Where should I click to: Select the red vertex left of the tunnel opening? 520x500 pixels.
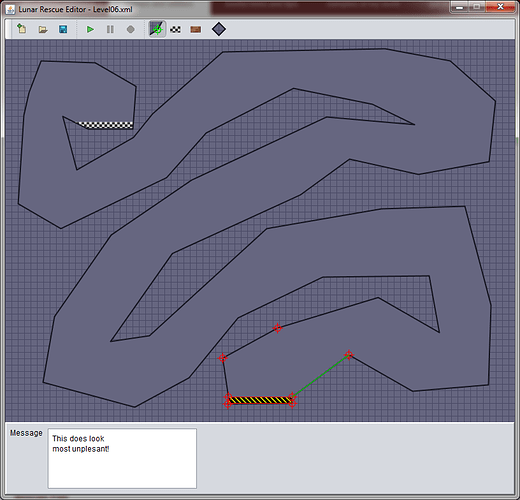pyautogui.click(x=223, y=358)
